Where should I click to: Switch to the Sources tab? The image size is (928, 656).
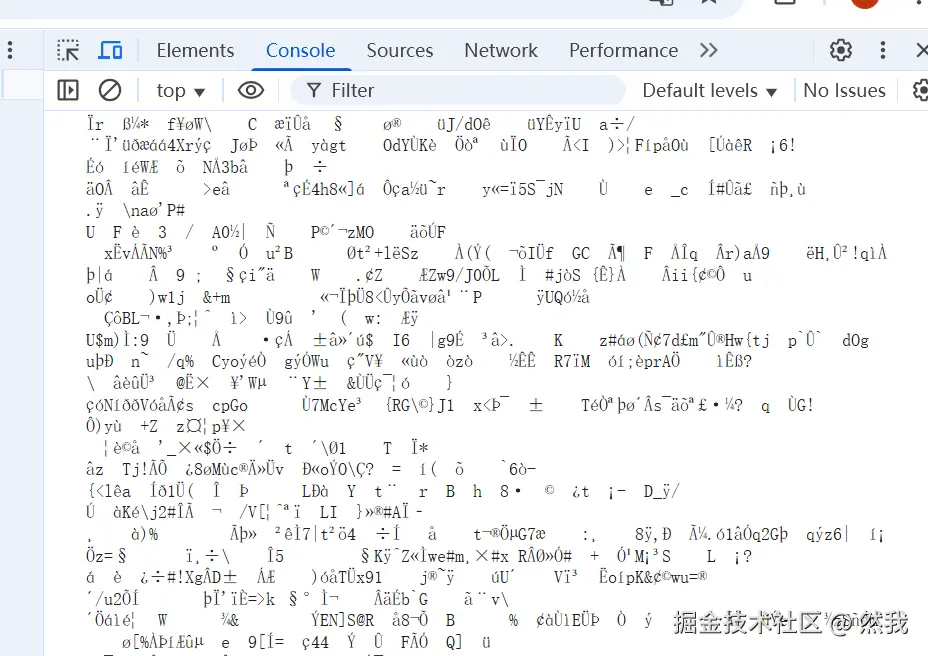399,50
